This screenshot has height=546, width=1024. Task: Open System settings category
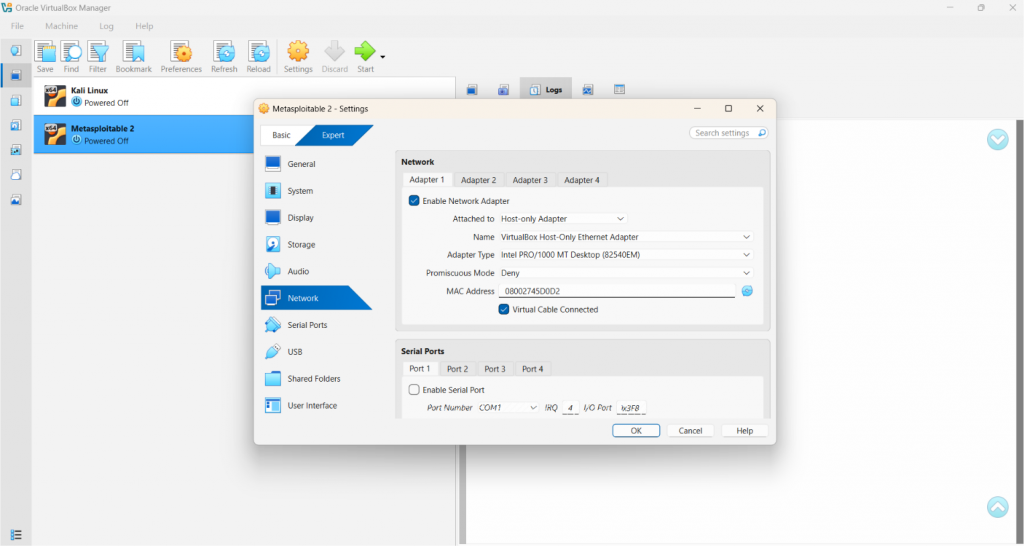click(314, 191)
